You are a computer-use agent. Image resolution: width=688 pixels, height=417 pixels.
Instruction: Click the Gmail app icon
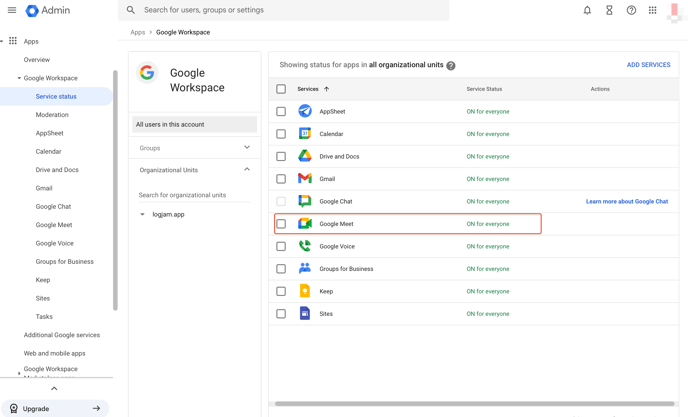click(x=305, y=178)
